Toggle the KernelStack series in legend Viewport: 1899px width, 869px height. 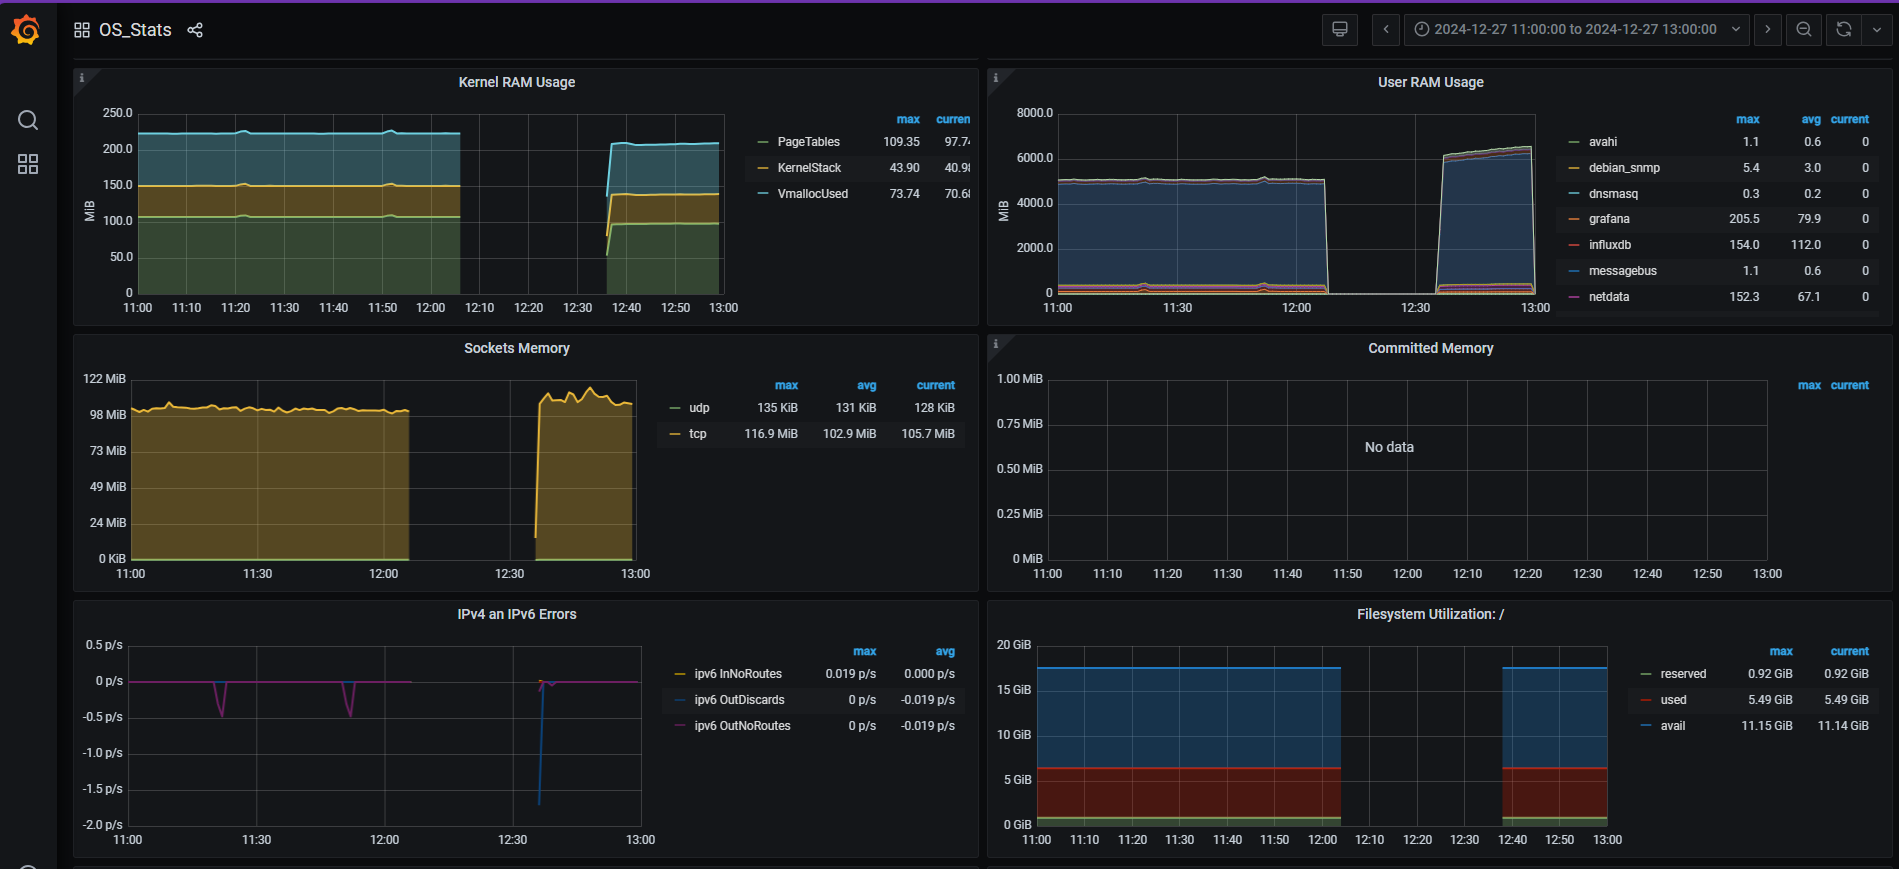pos(809,168)
